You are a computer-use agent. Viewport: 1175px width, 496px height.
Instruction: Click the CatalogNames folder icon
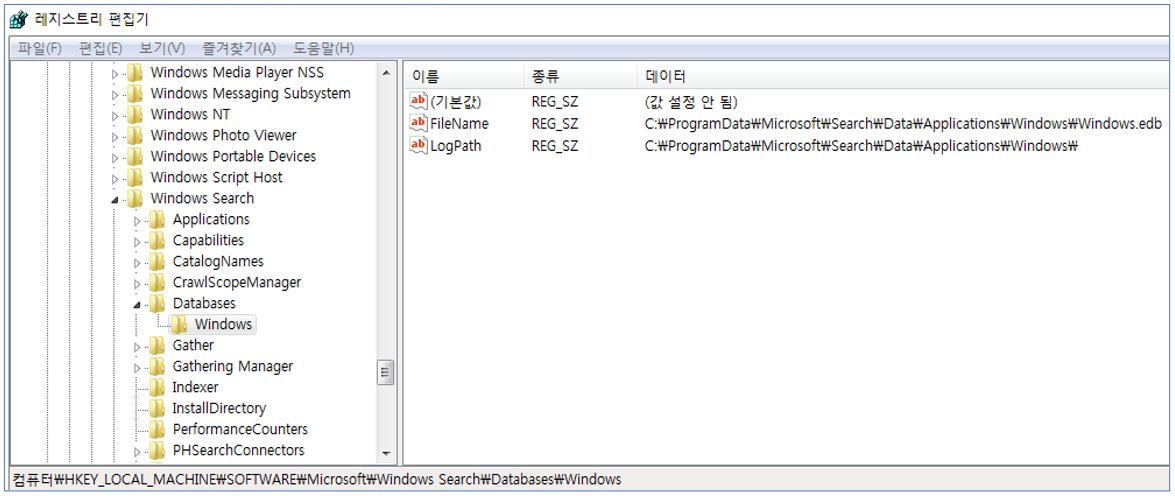(156, 261)
